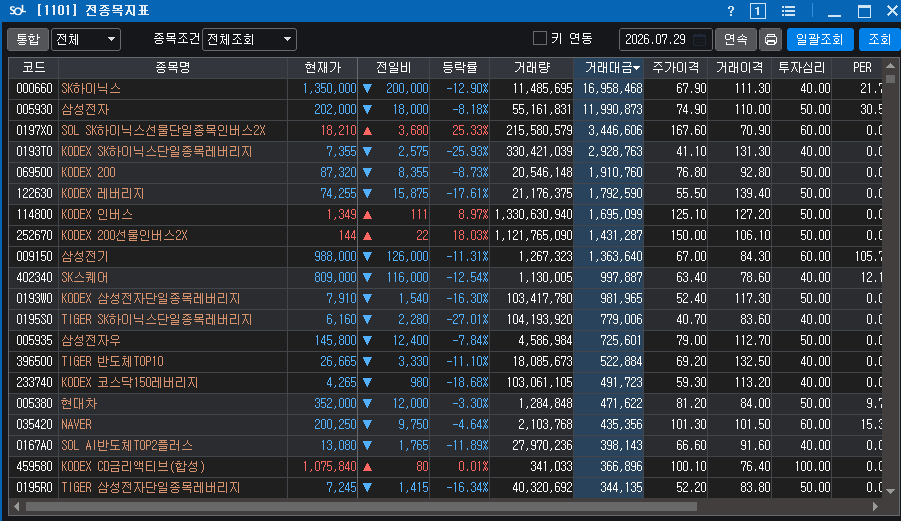Click stock code 000660
This screenshot has height=521, width=901.
pyautogui.click(x=34, y=89)
